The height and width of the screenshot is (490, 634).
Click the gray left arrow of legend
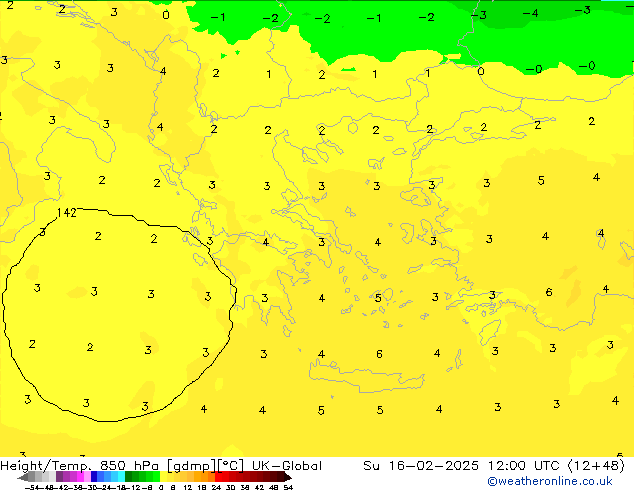point(22,477)
